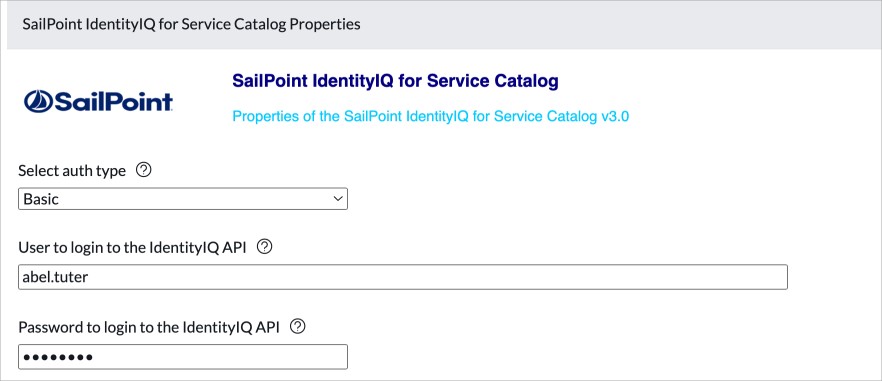The width and height of the screenshot is (882, 381).
Task: Click the Password to login to IdentityIQ API label
Action: pyautogui.click(x=149, y=327)
